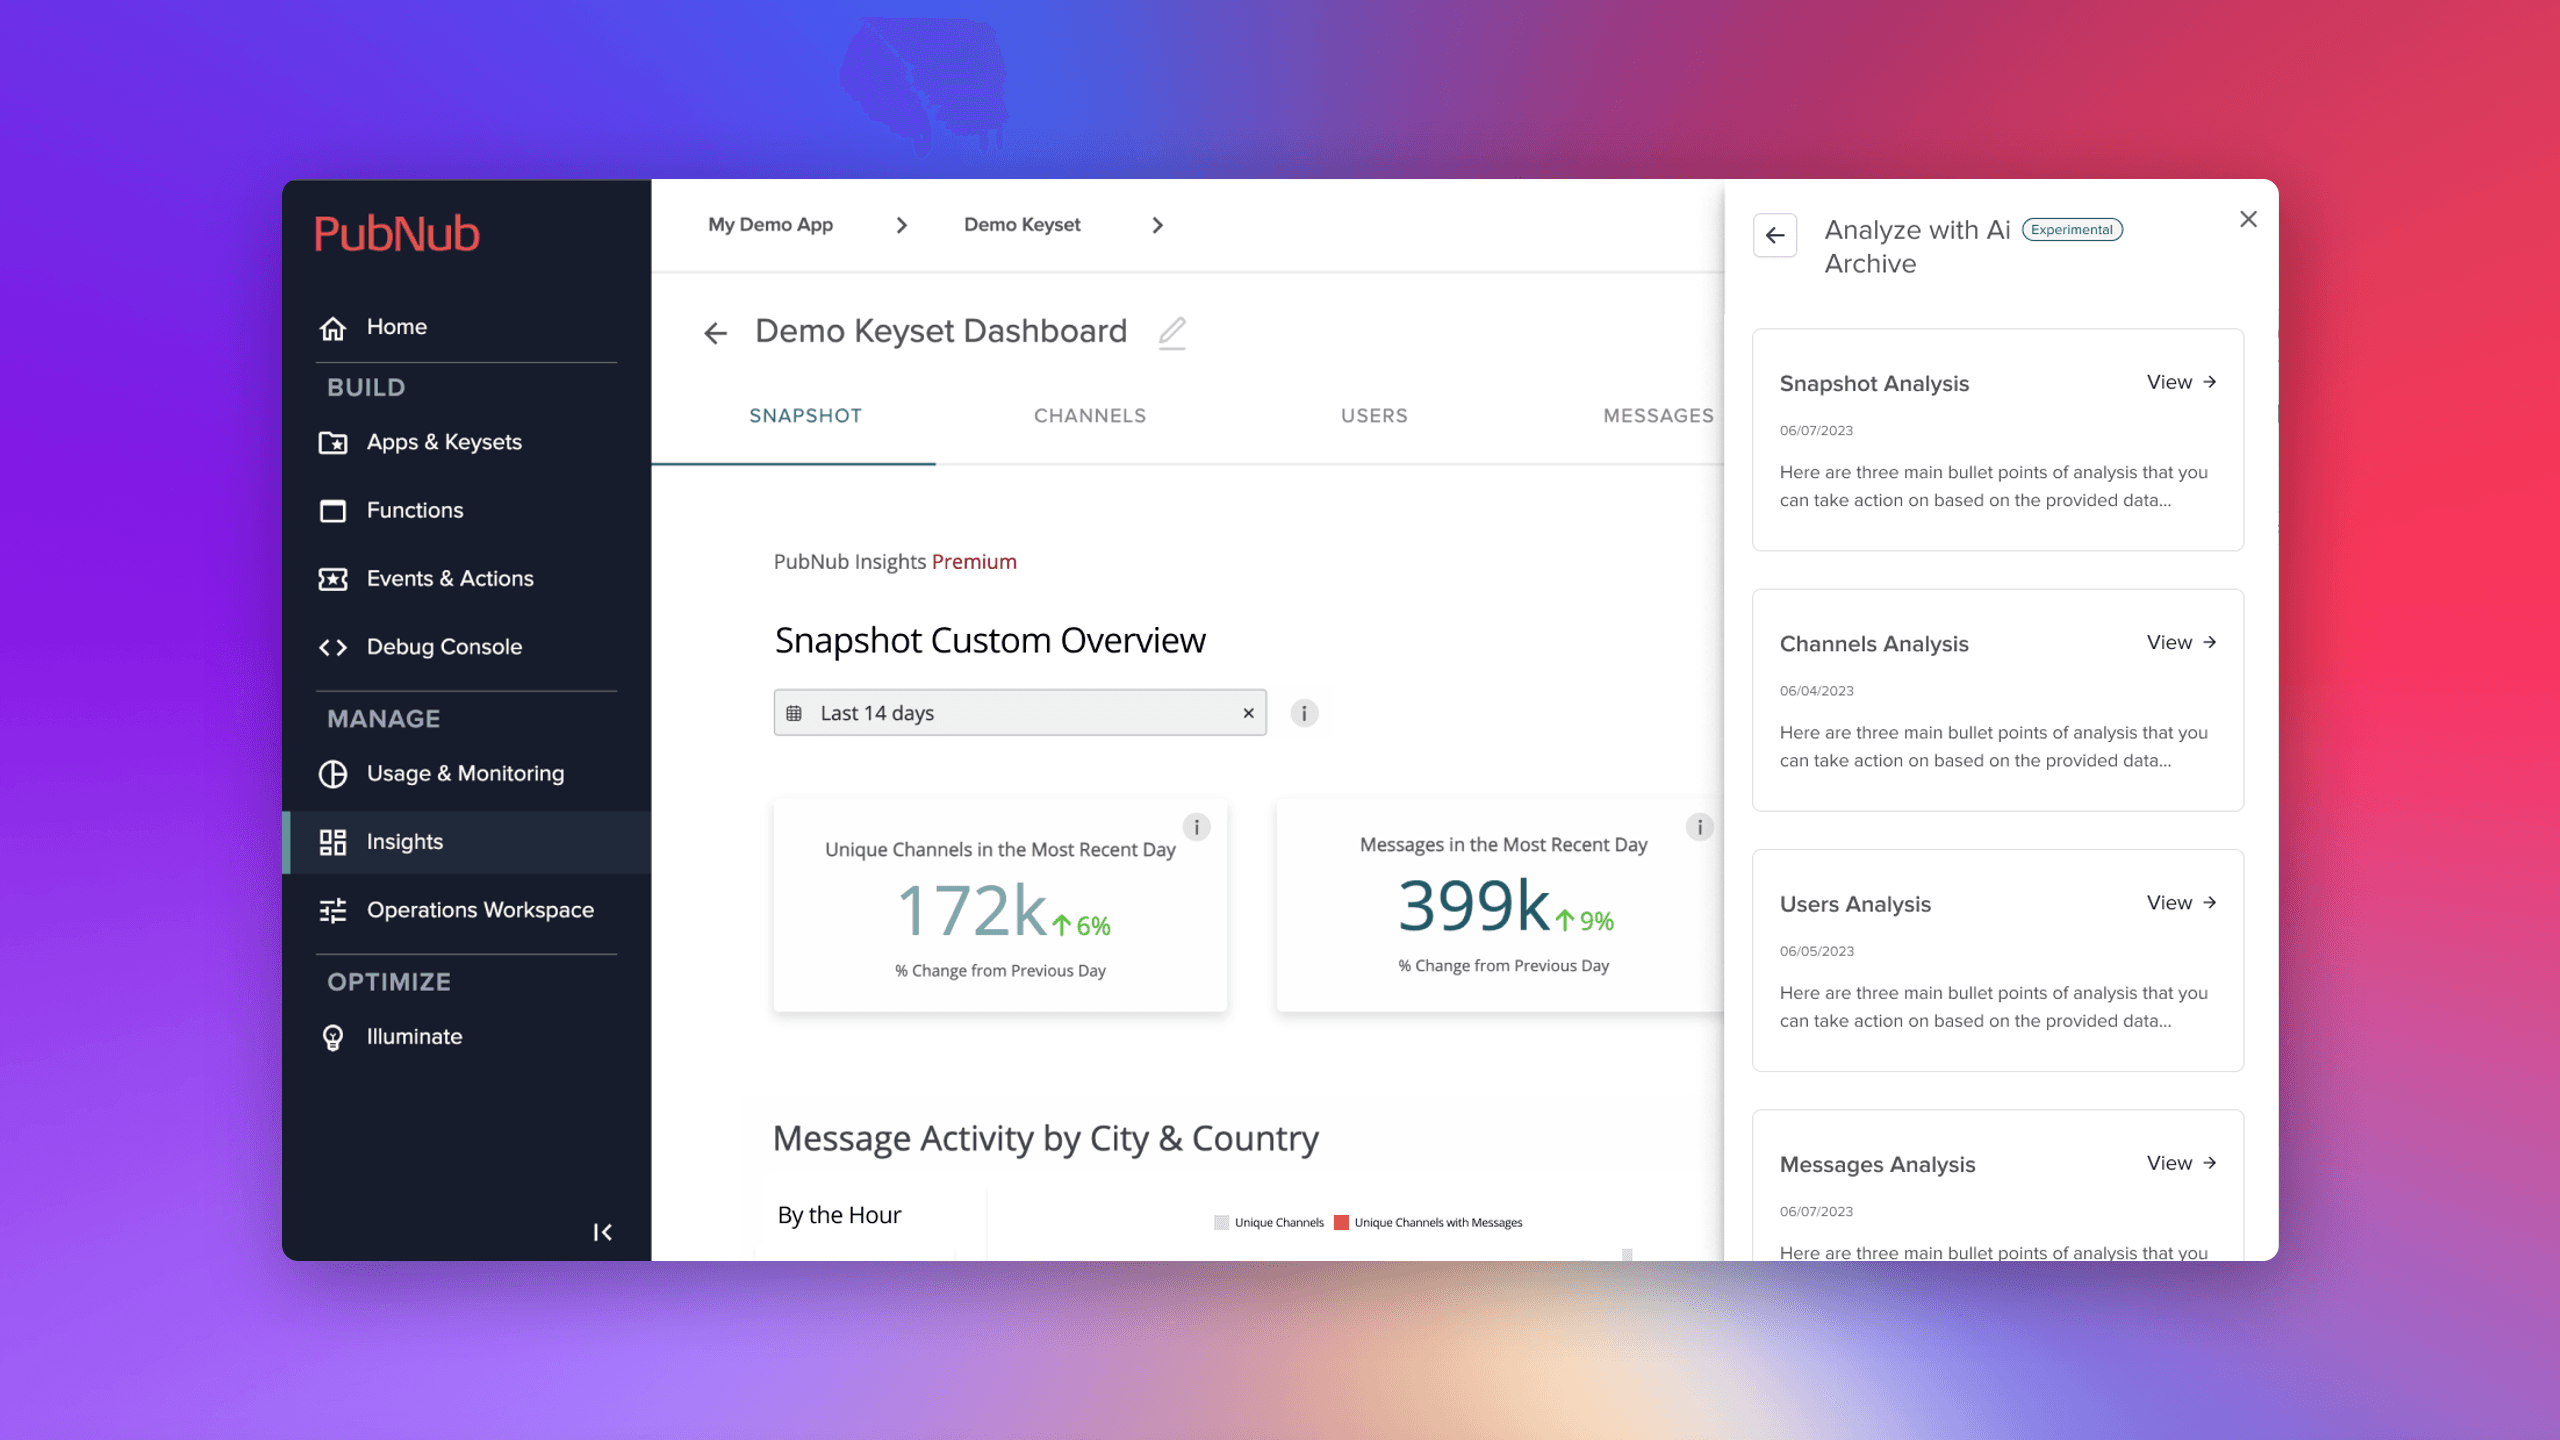Switch to the Users tab
The image size is (2560, 1440).
[1374, 416]
